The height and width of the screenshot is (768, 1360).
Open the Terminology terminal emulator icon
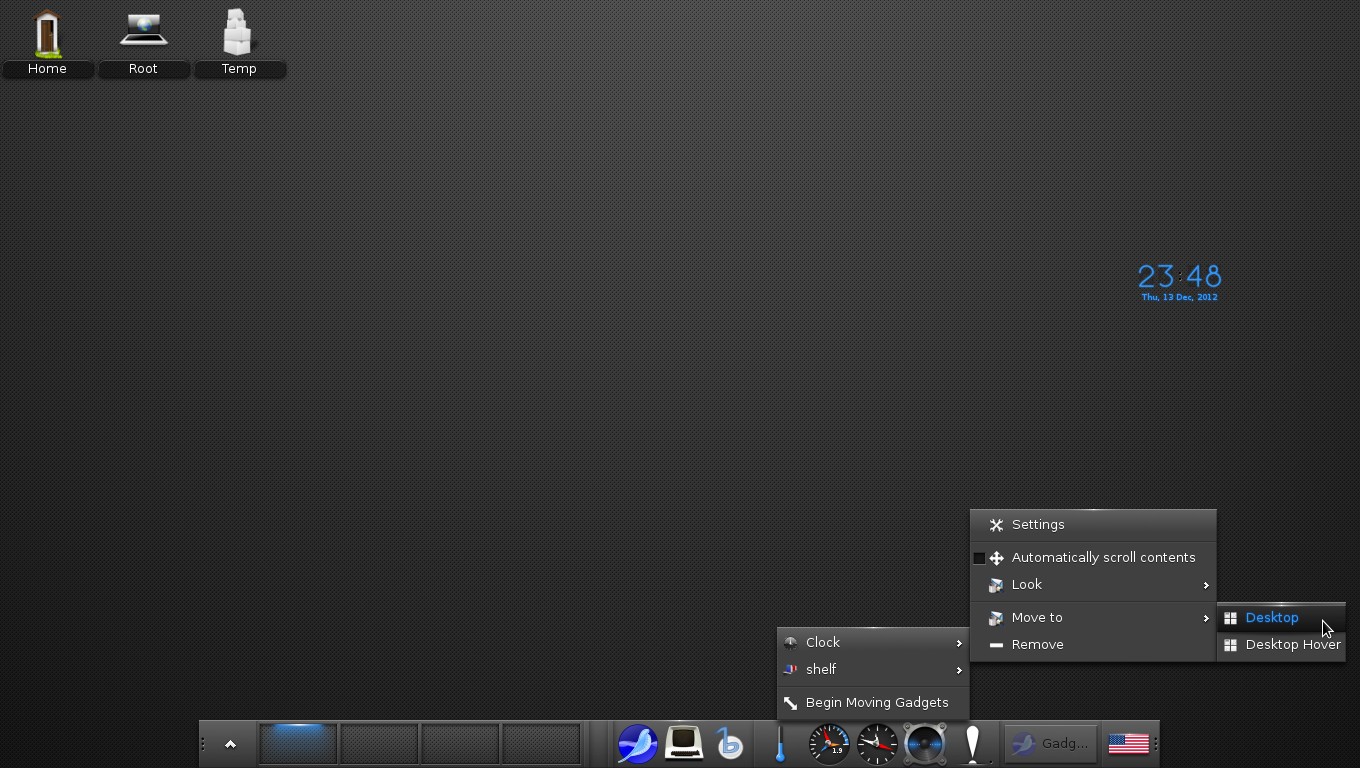click(x=683, y=744)
